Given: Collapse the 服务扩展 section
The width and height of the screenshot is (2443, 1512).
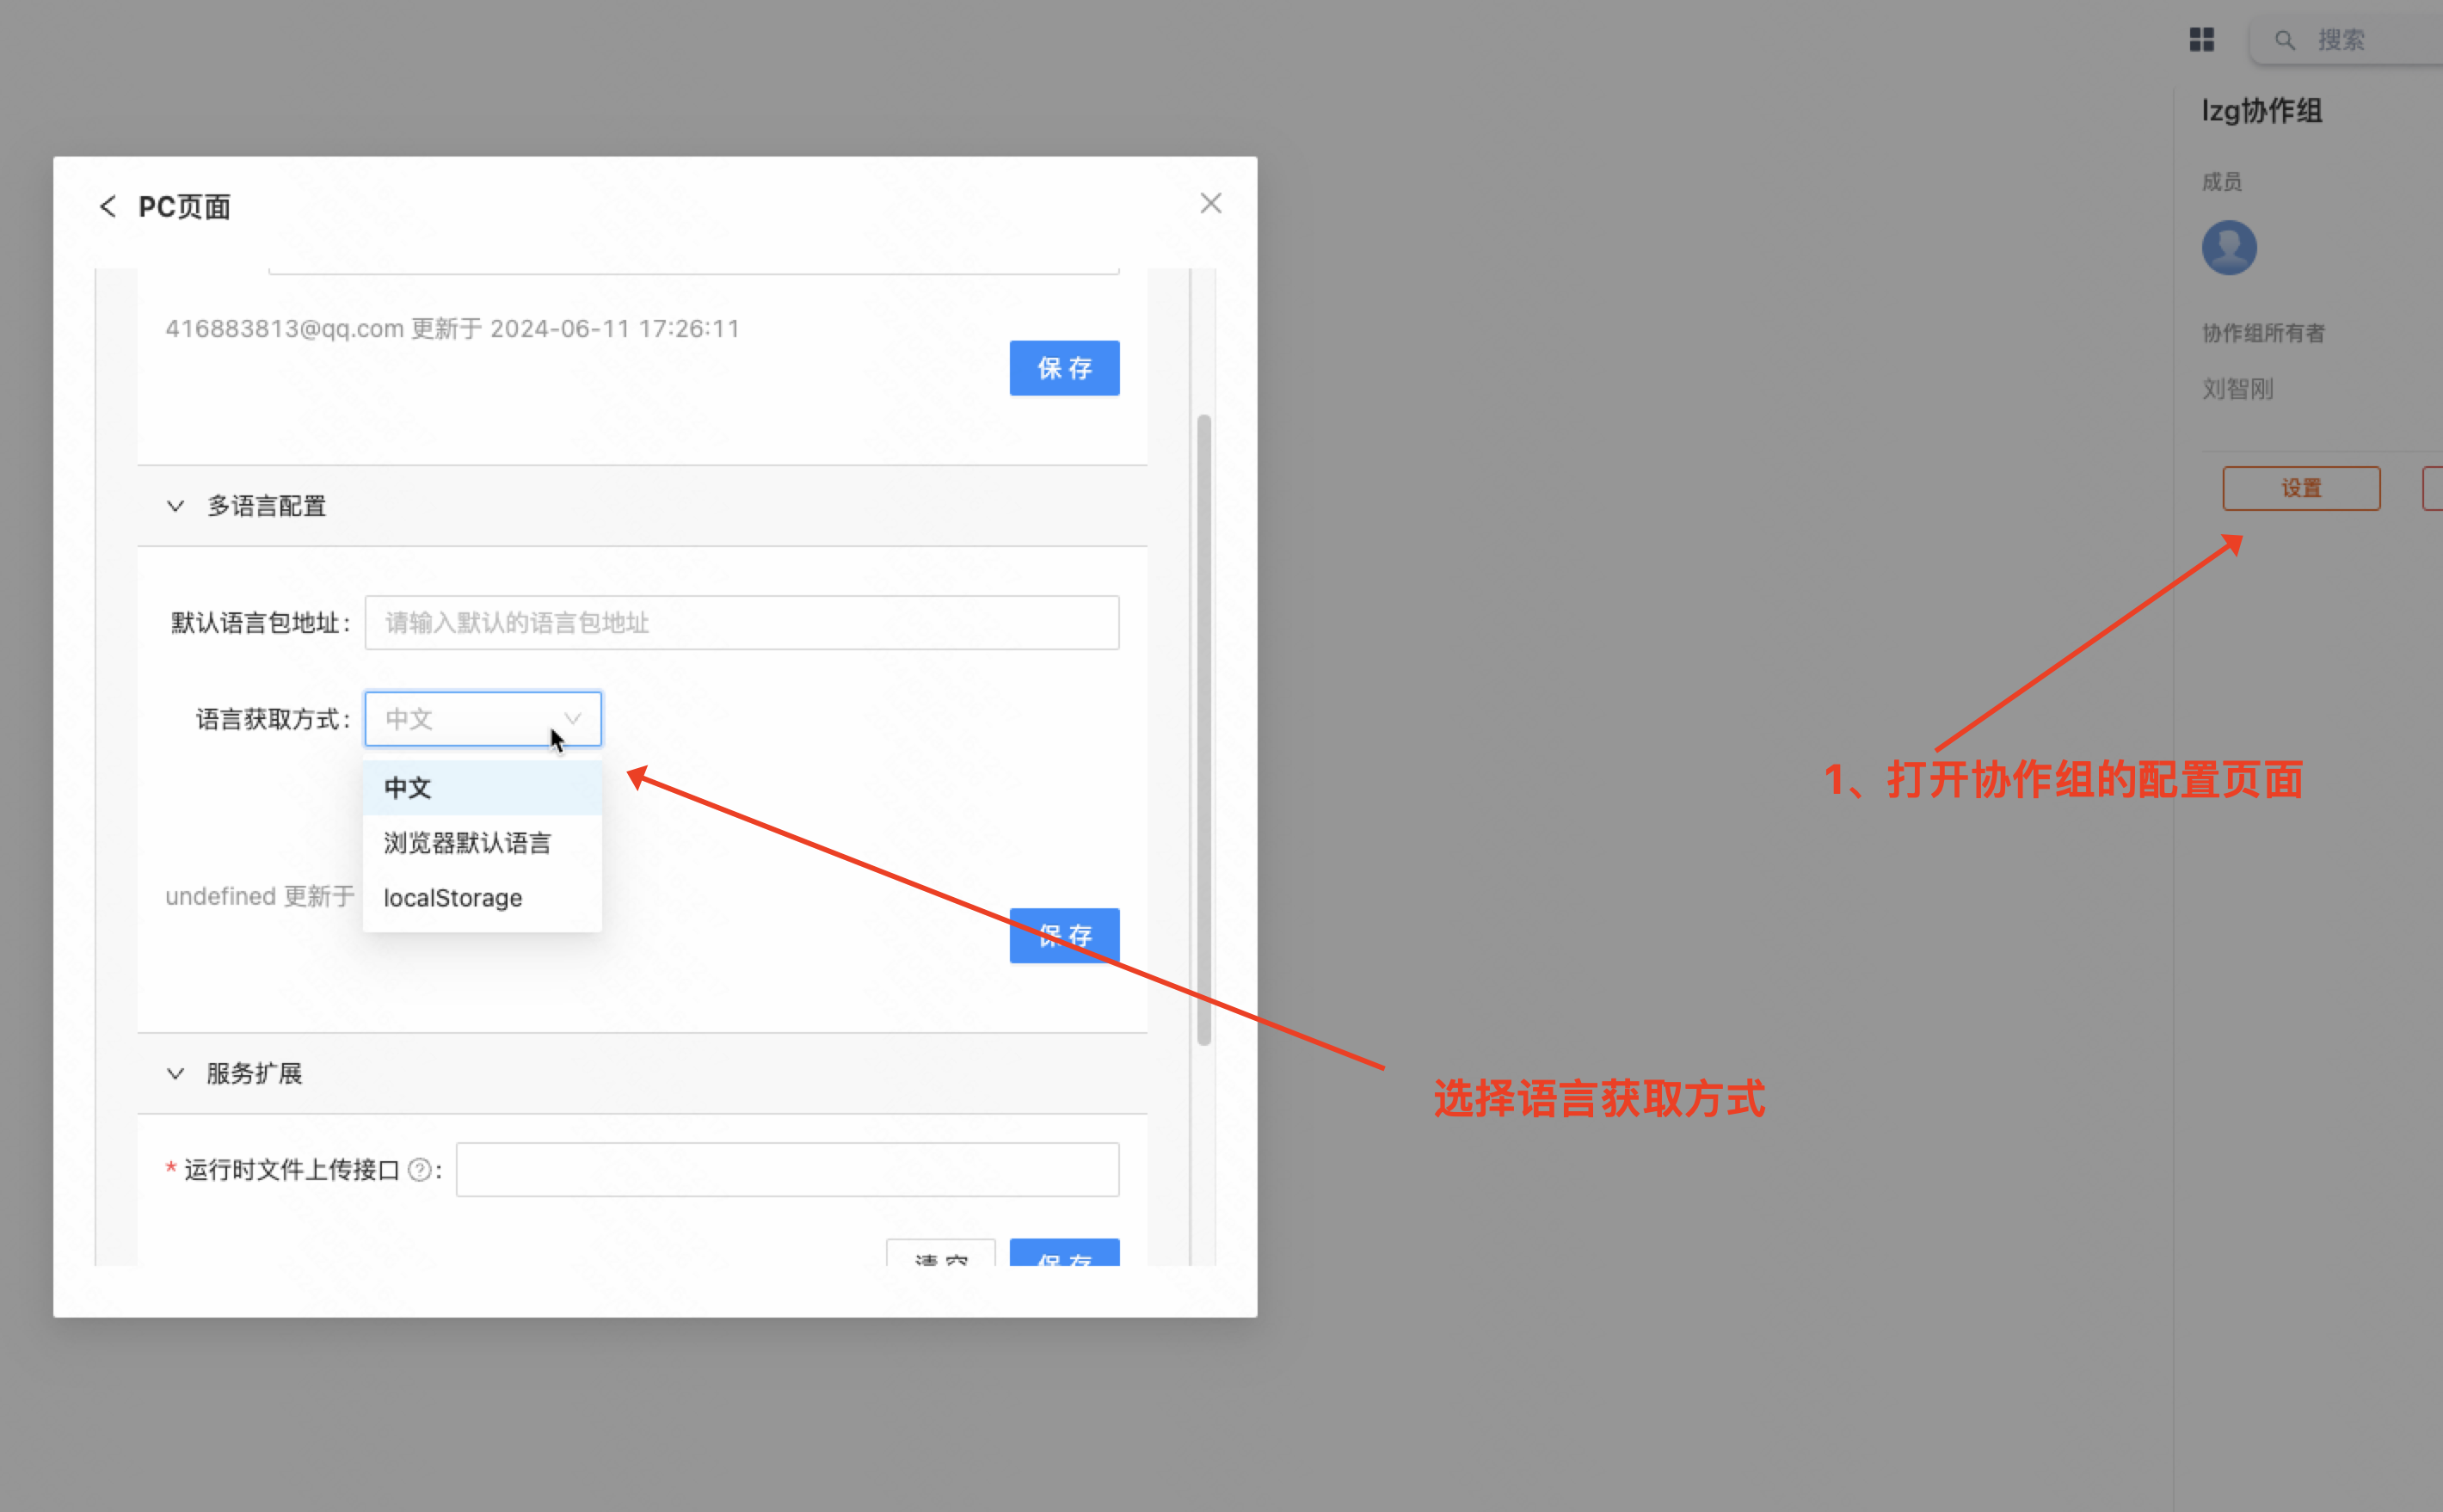Looking at the screenshot, I should 175,1073.
